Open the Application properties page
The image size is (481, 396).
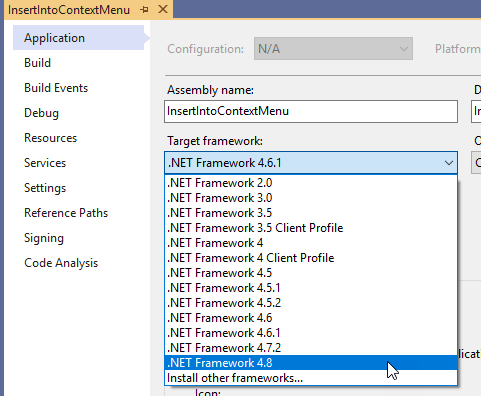coord(78,38)
